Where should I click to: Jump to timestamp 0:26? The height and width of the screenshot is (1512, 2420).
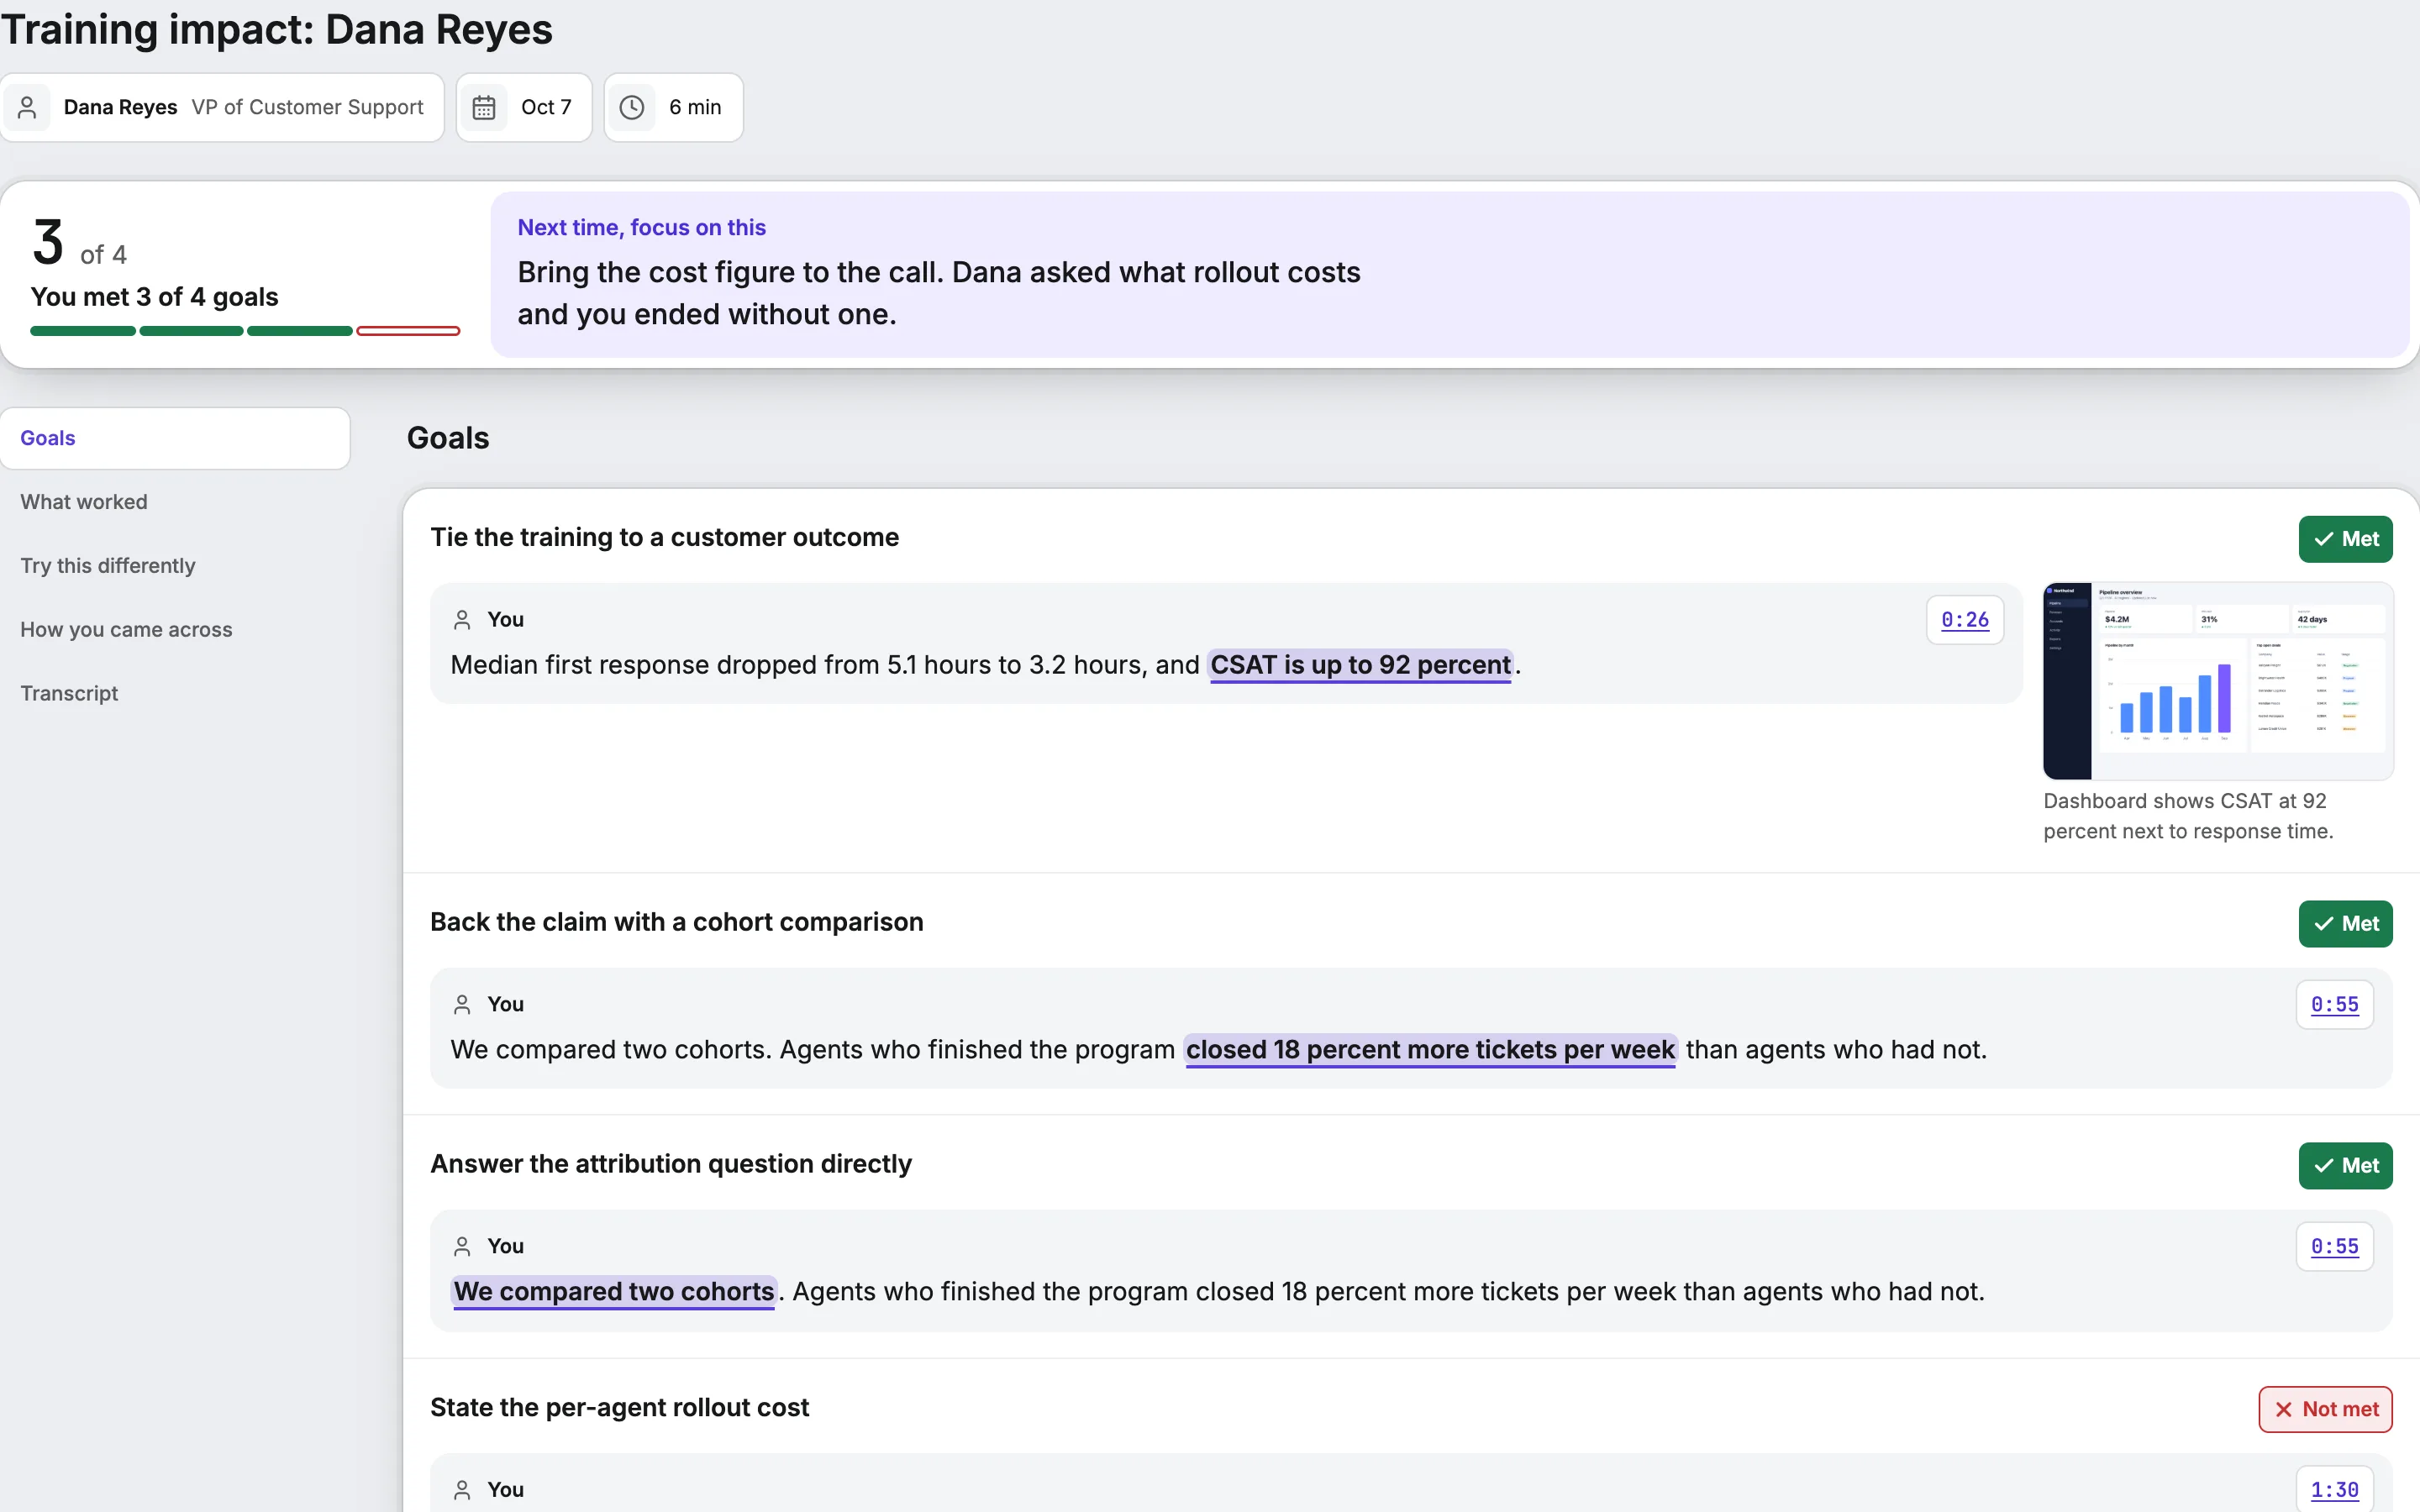[x=1965, y=620]
